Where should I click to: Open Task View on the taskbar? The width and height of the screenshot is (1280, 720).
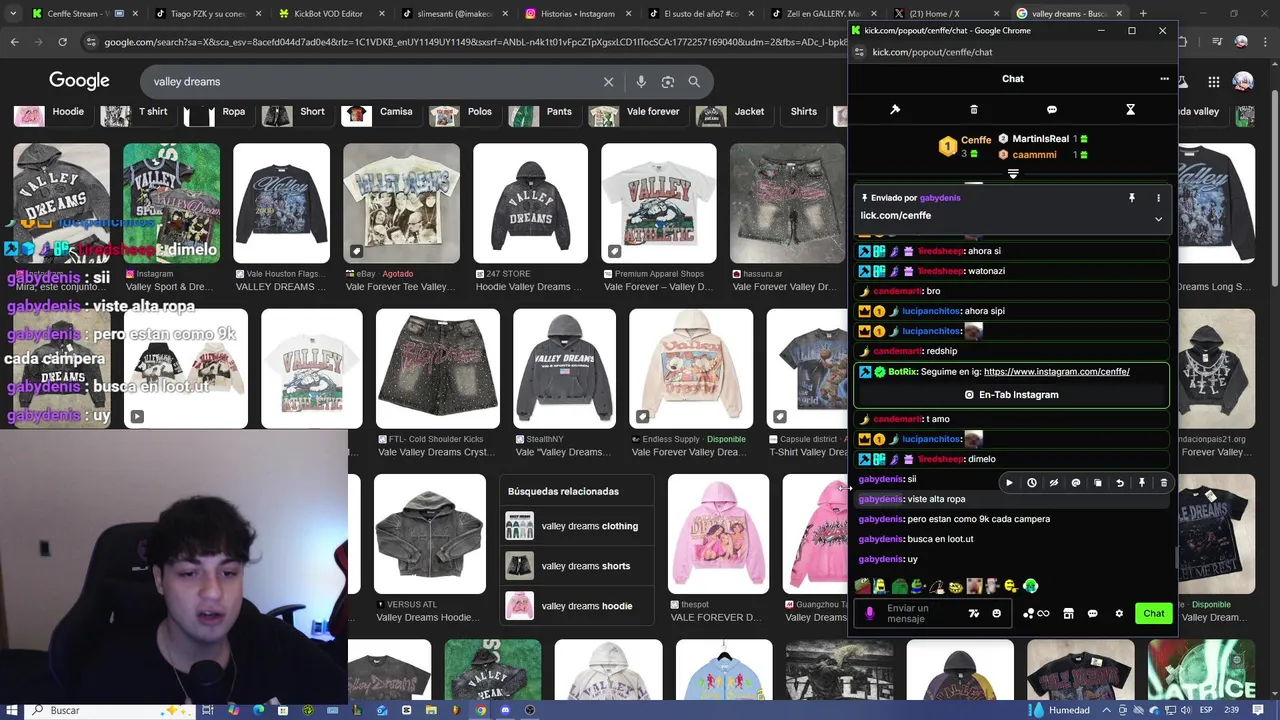coord(208,710)
